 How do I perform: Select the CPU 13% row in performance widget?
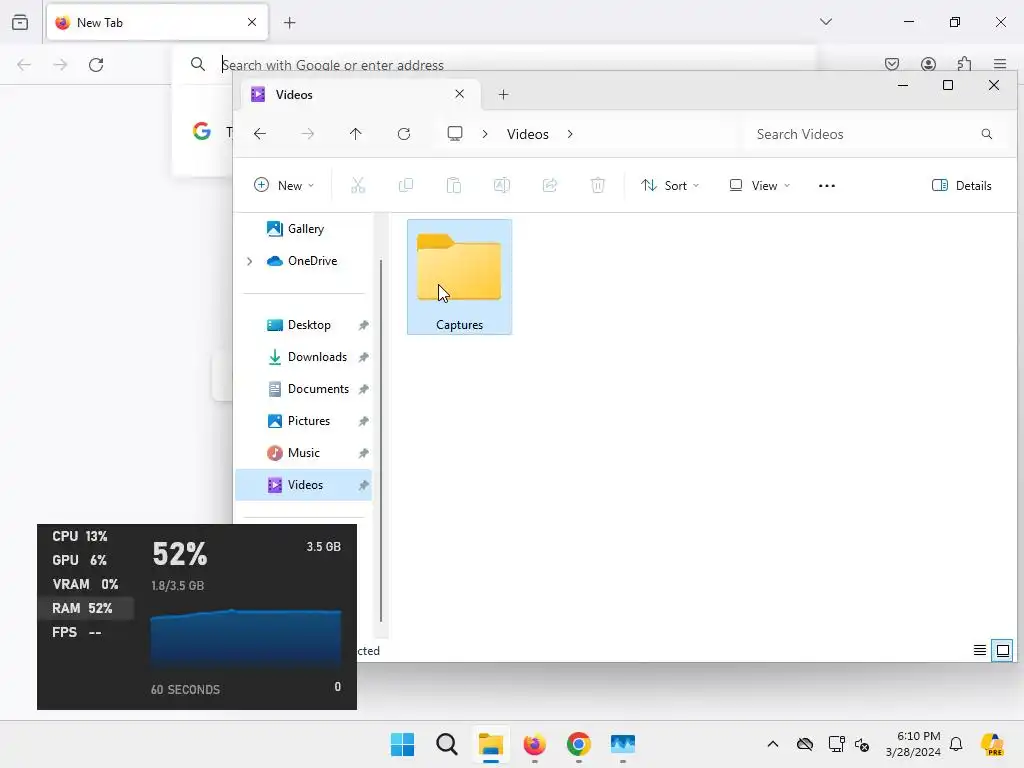coord(86,536)
